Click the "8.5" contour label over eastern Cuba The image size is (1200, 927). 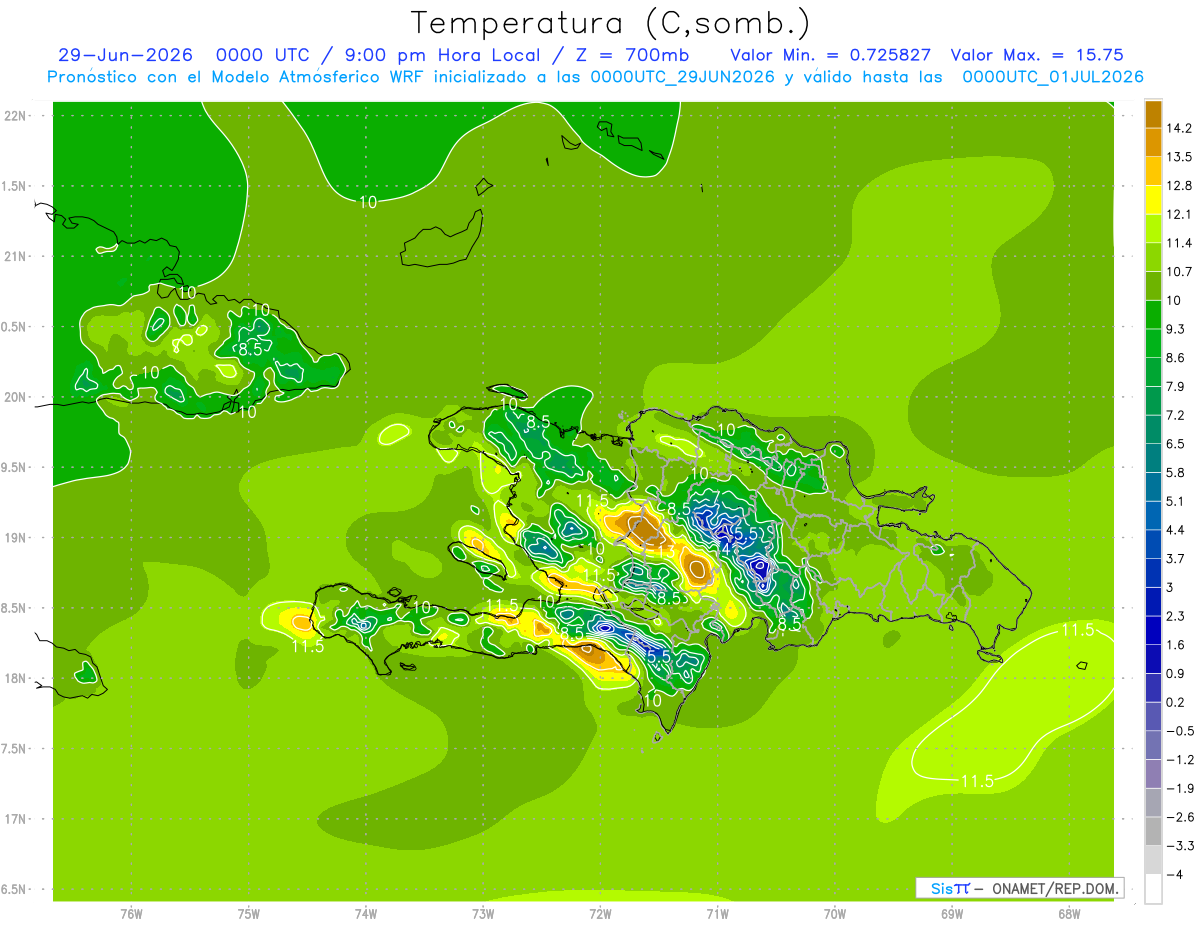250,349
